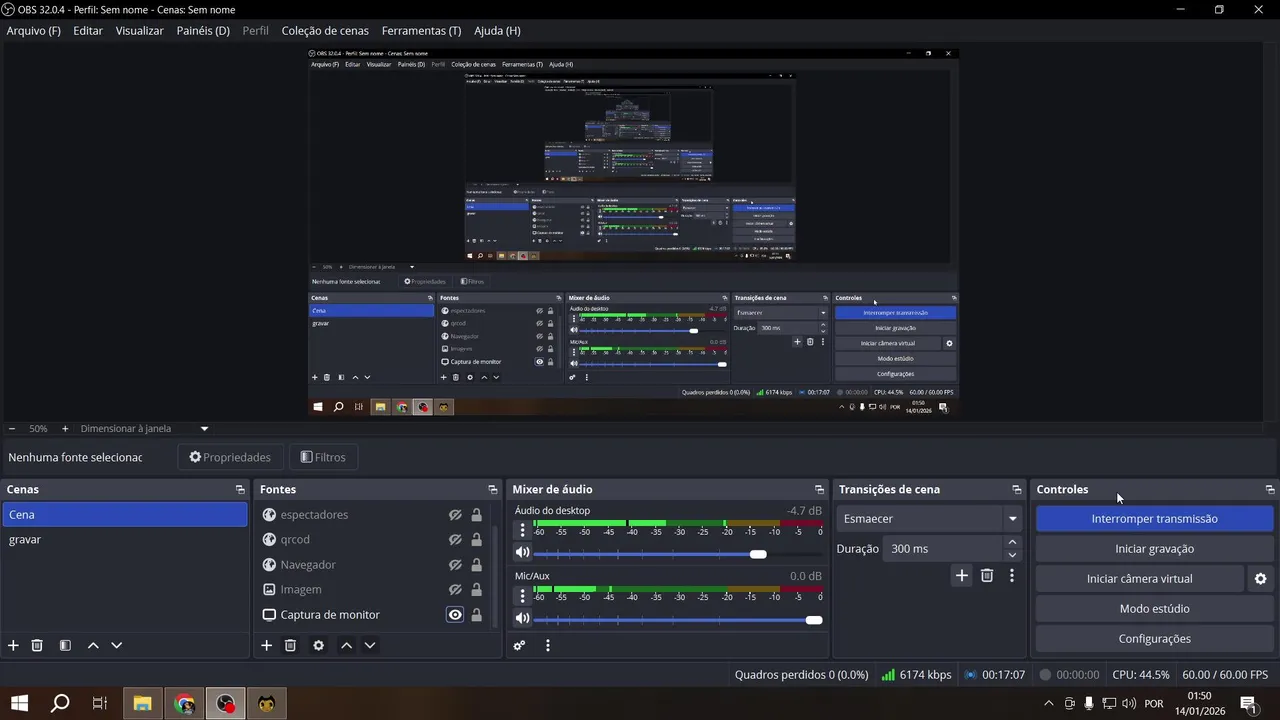Open Chrome from the taskbar
The width and height of the screenshot is (1280, 720).
click(184, 703)
